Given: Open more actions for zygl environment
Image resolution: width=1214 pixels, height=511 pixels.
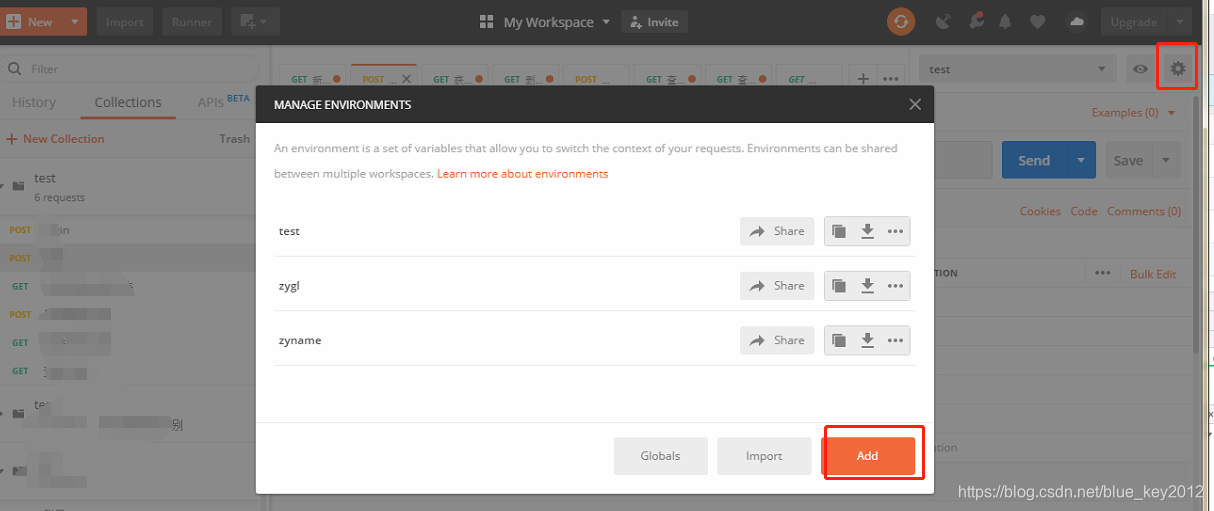Looking at the screenshot, I should [896, 286].
